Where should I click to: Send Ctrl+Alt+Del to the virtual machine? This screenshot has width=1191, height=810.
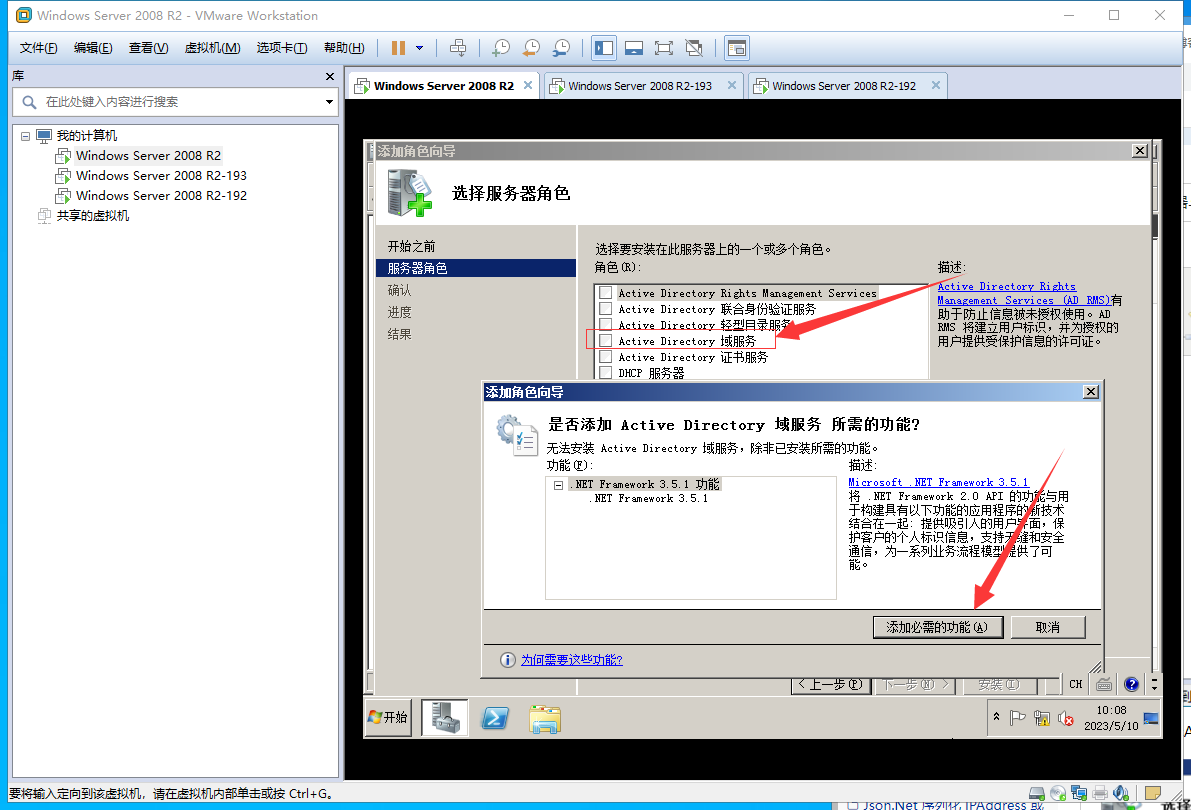(x=458, y=48)
